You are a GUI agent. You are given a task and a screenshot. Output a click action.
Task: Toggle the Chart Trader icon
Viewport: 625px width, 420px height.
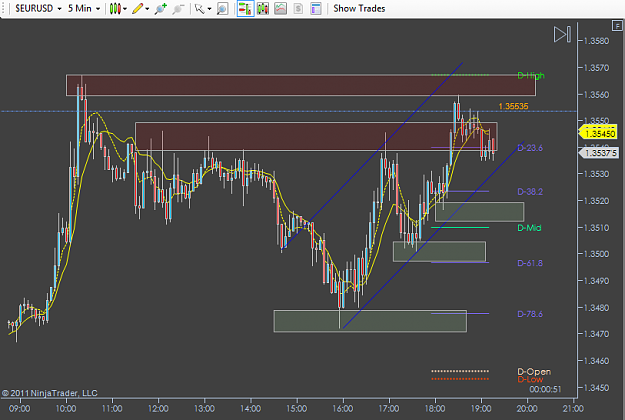245,8
